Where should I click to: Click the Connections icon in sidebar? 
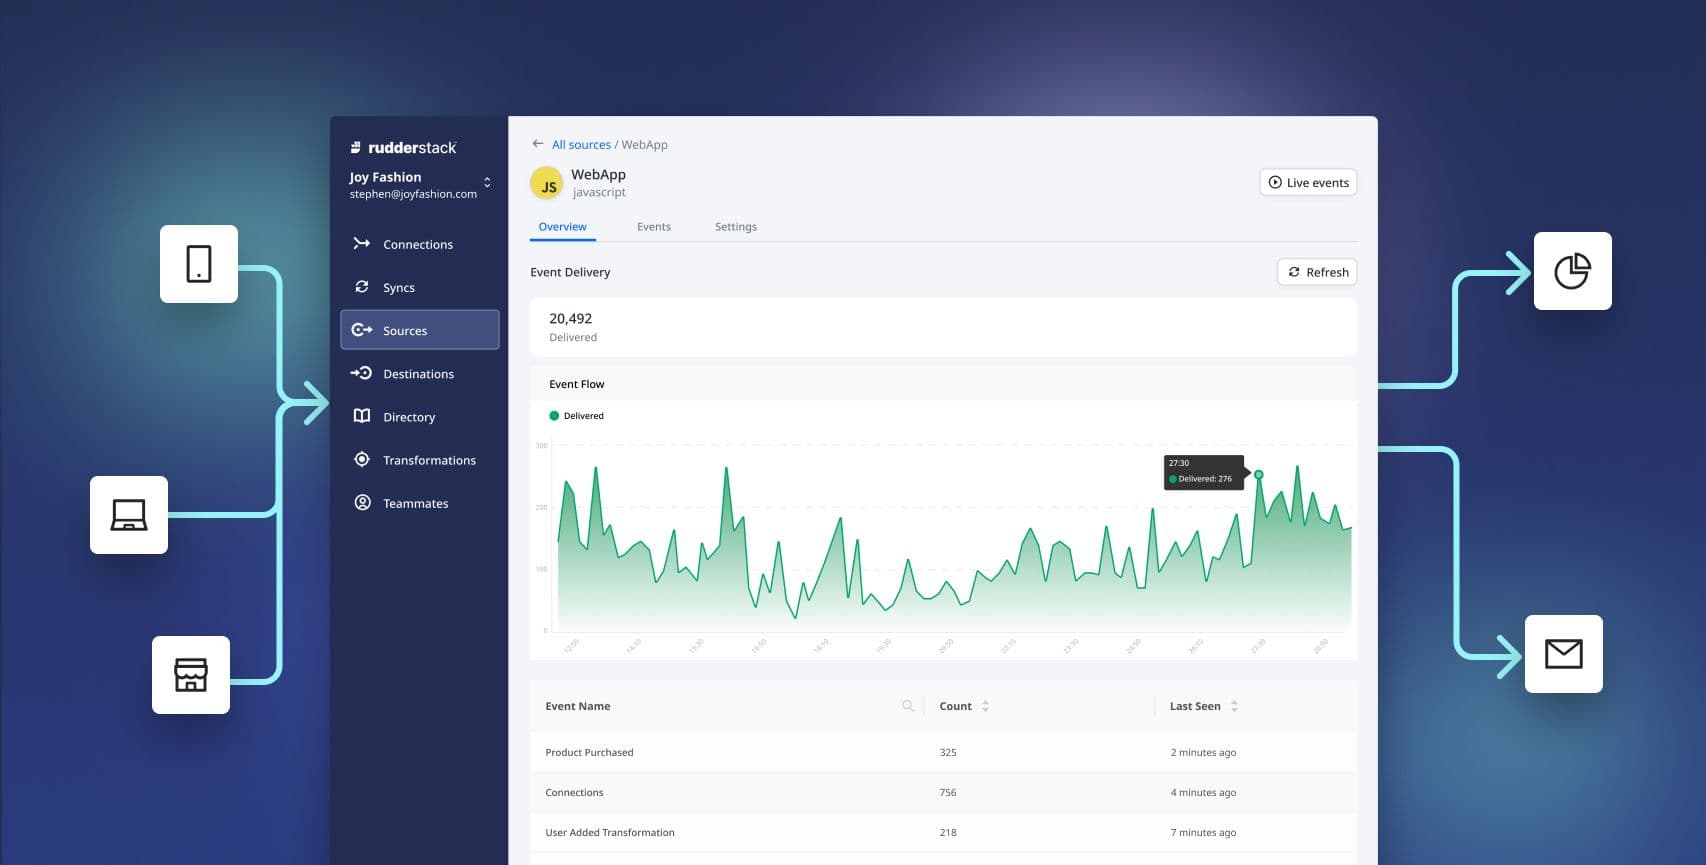click(362, 244)
